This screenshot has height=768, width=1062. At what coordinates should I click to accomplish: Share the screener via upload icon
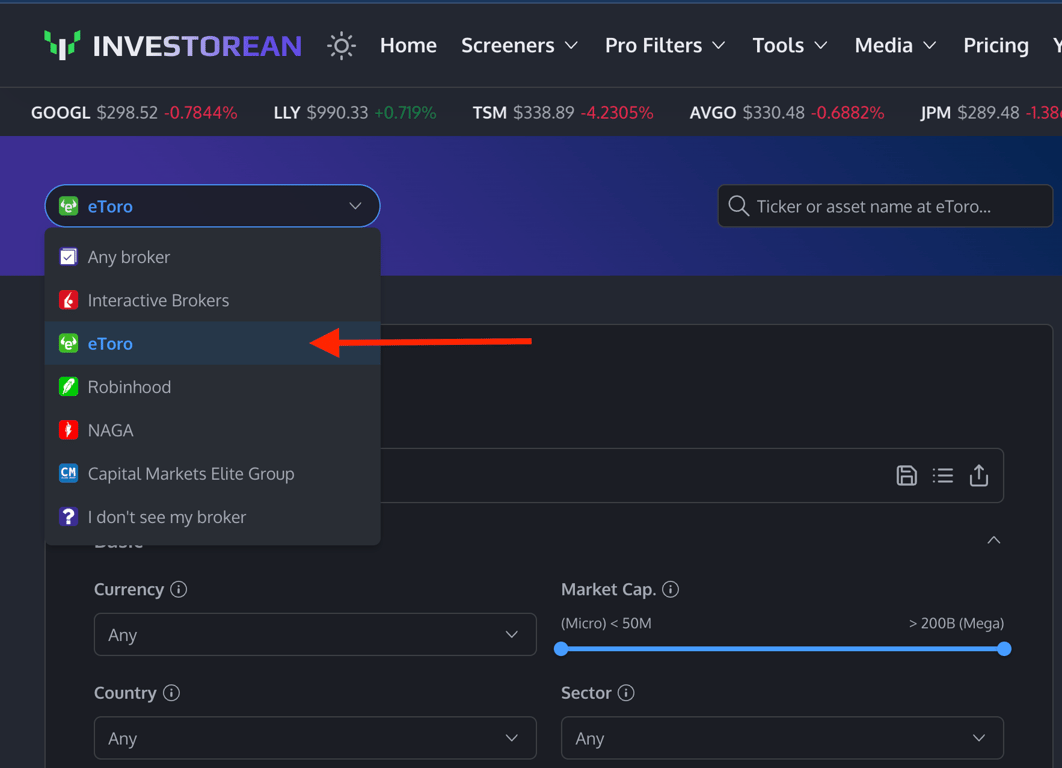[979, 475]
